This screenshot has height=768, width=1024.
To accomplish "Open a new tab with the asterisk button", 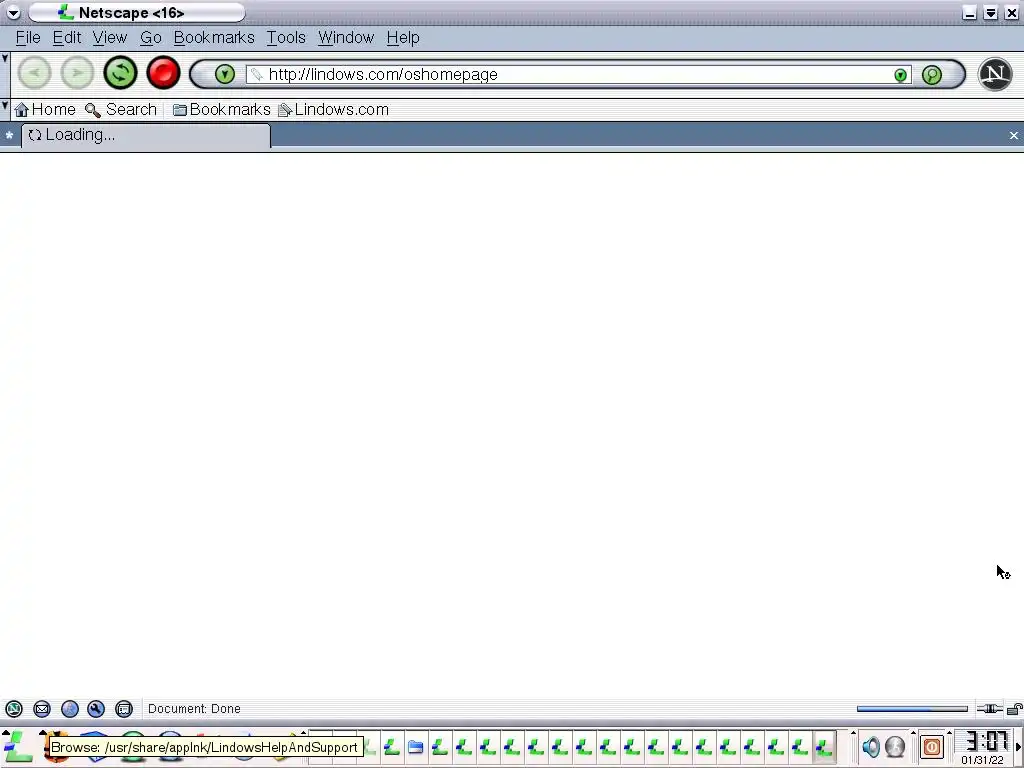I will [9, 135].
